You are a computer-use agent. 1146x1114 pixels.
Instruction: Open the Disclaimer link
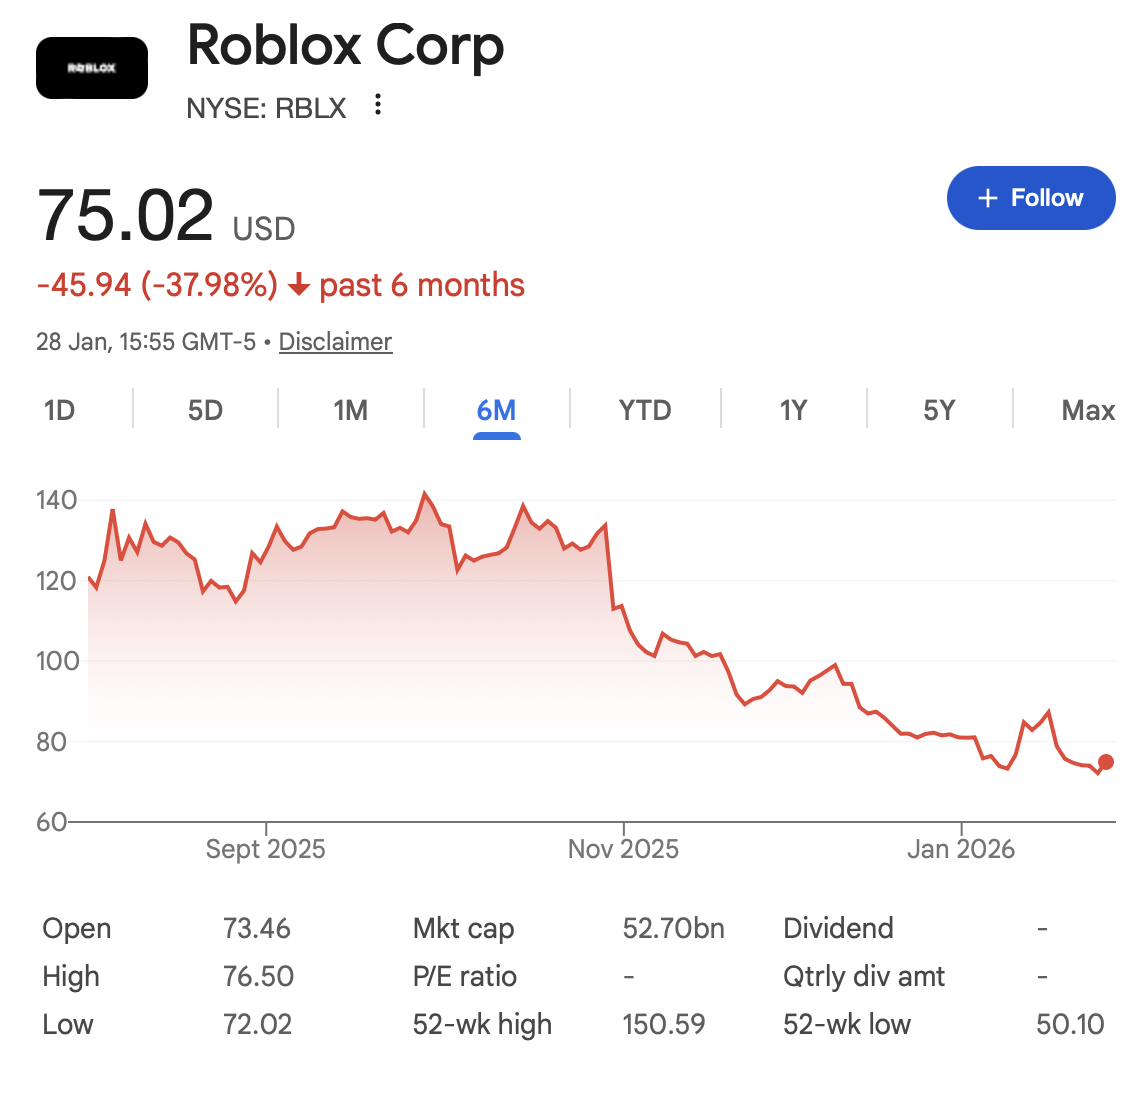coord(335,341)
